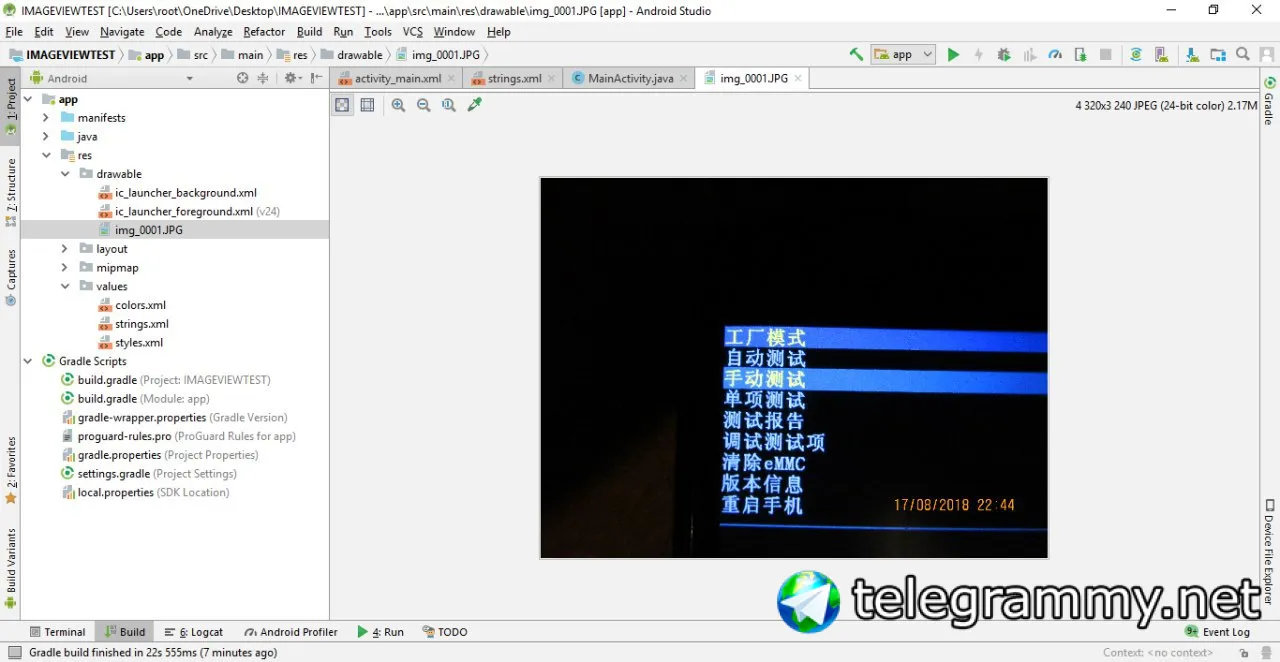Open the Android Profiler from toolbar gauge icon
This screenshot has height=662, width=1280.
tap(1055, 55)
